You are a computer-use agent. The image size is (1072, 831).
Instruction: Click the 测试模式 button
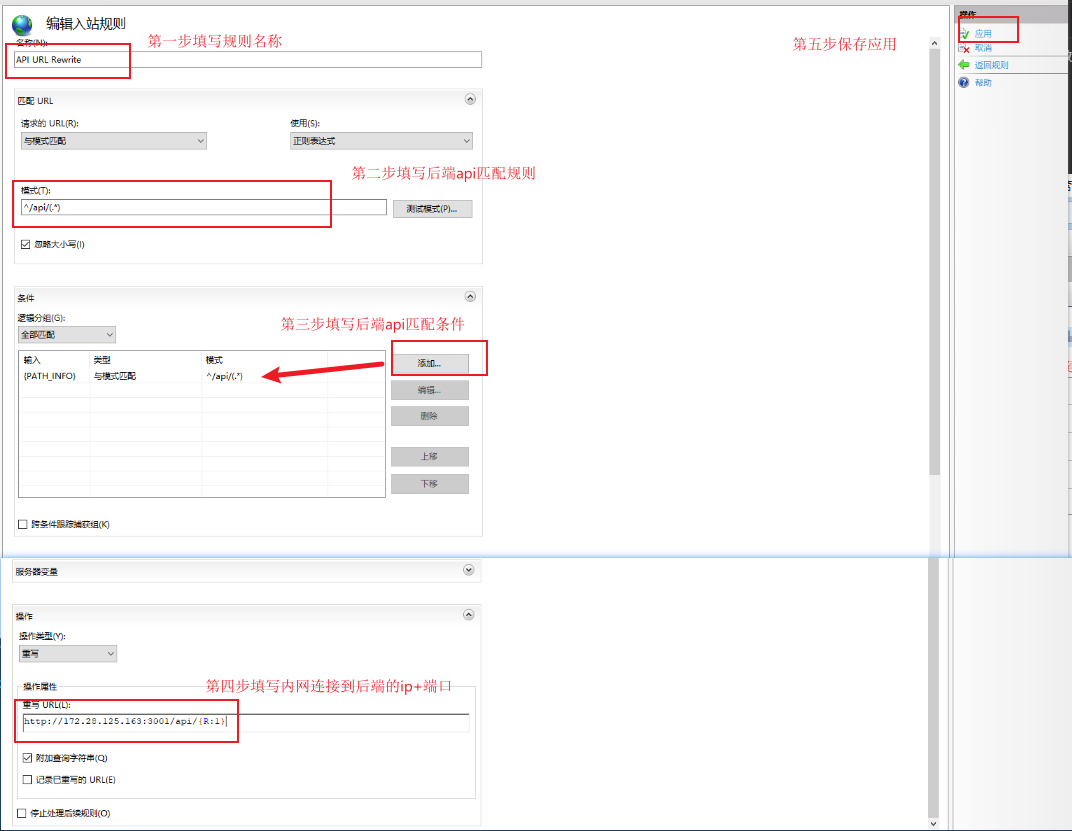point(432,209)
